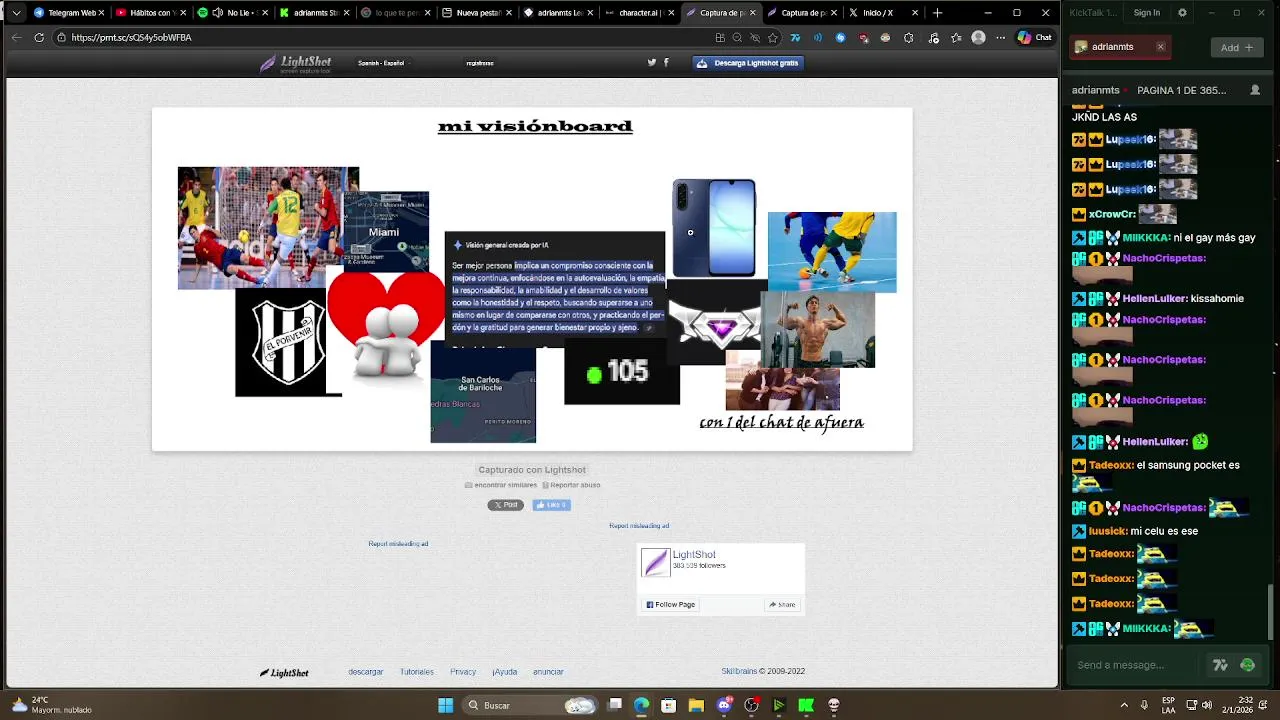Click the taskbar Buscar search box
Screen dimensions: 1280x720
tap(531, 705)
